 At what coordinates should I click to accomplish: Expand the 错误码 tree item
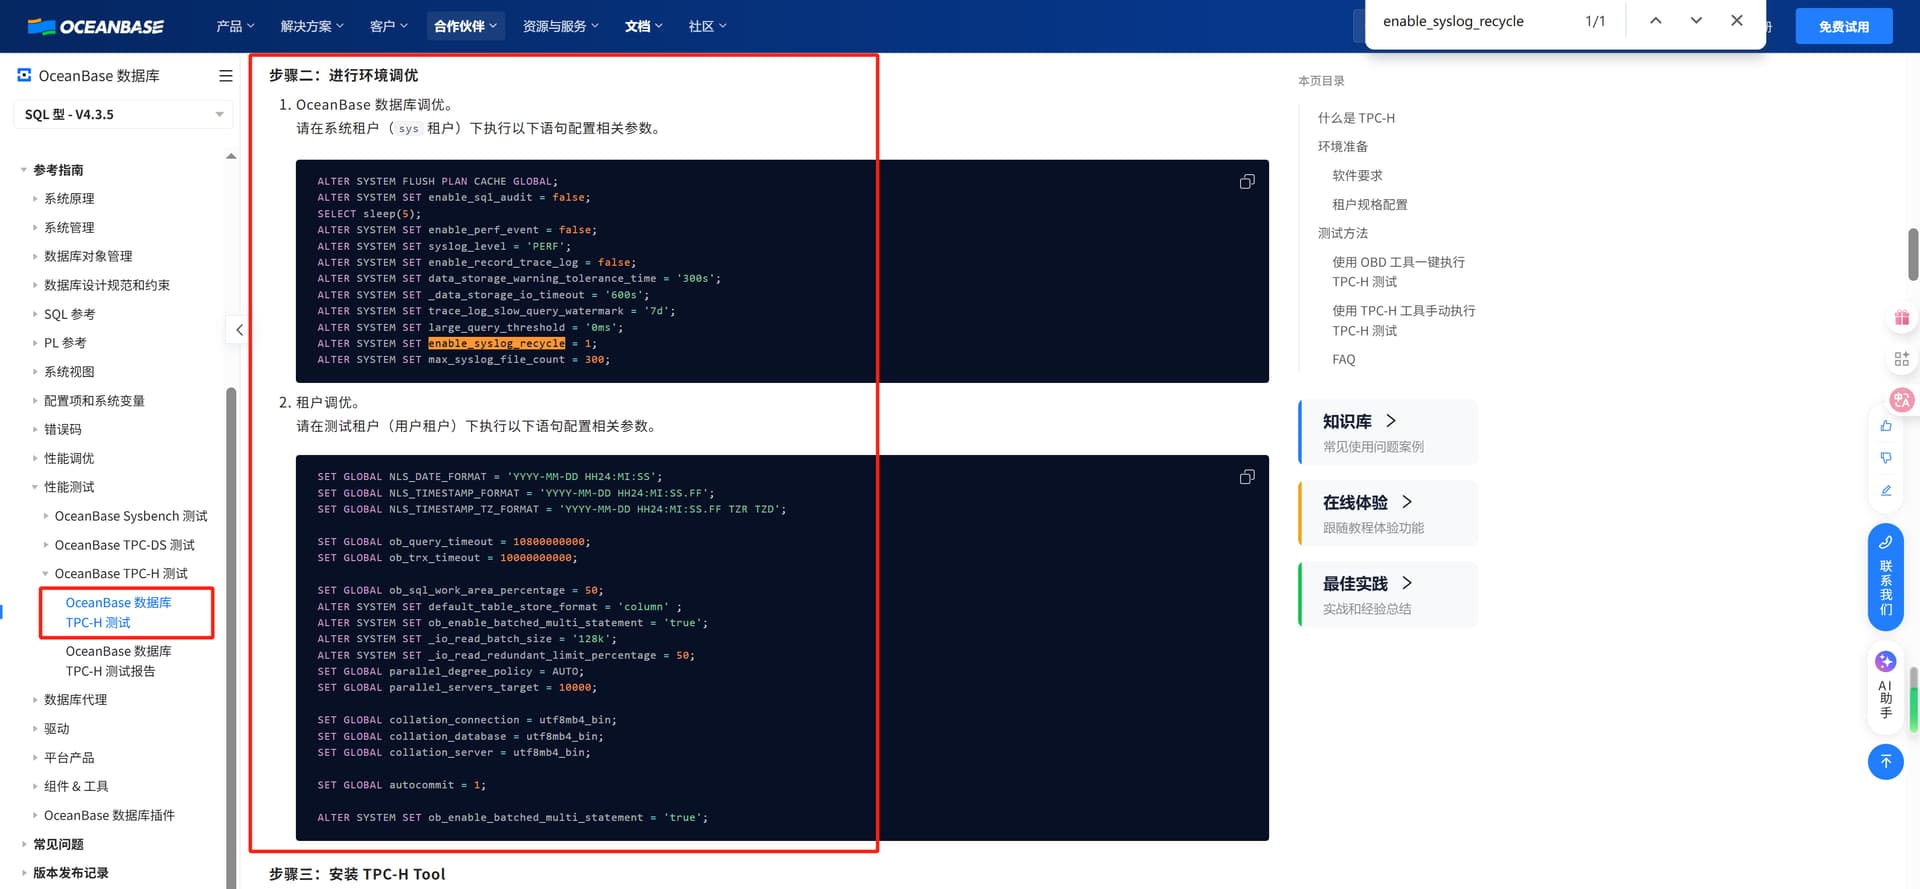pos(35,430)
